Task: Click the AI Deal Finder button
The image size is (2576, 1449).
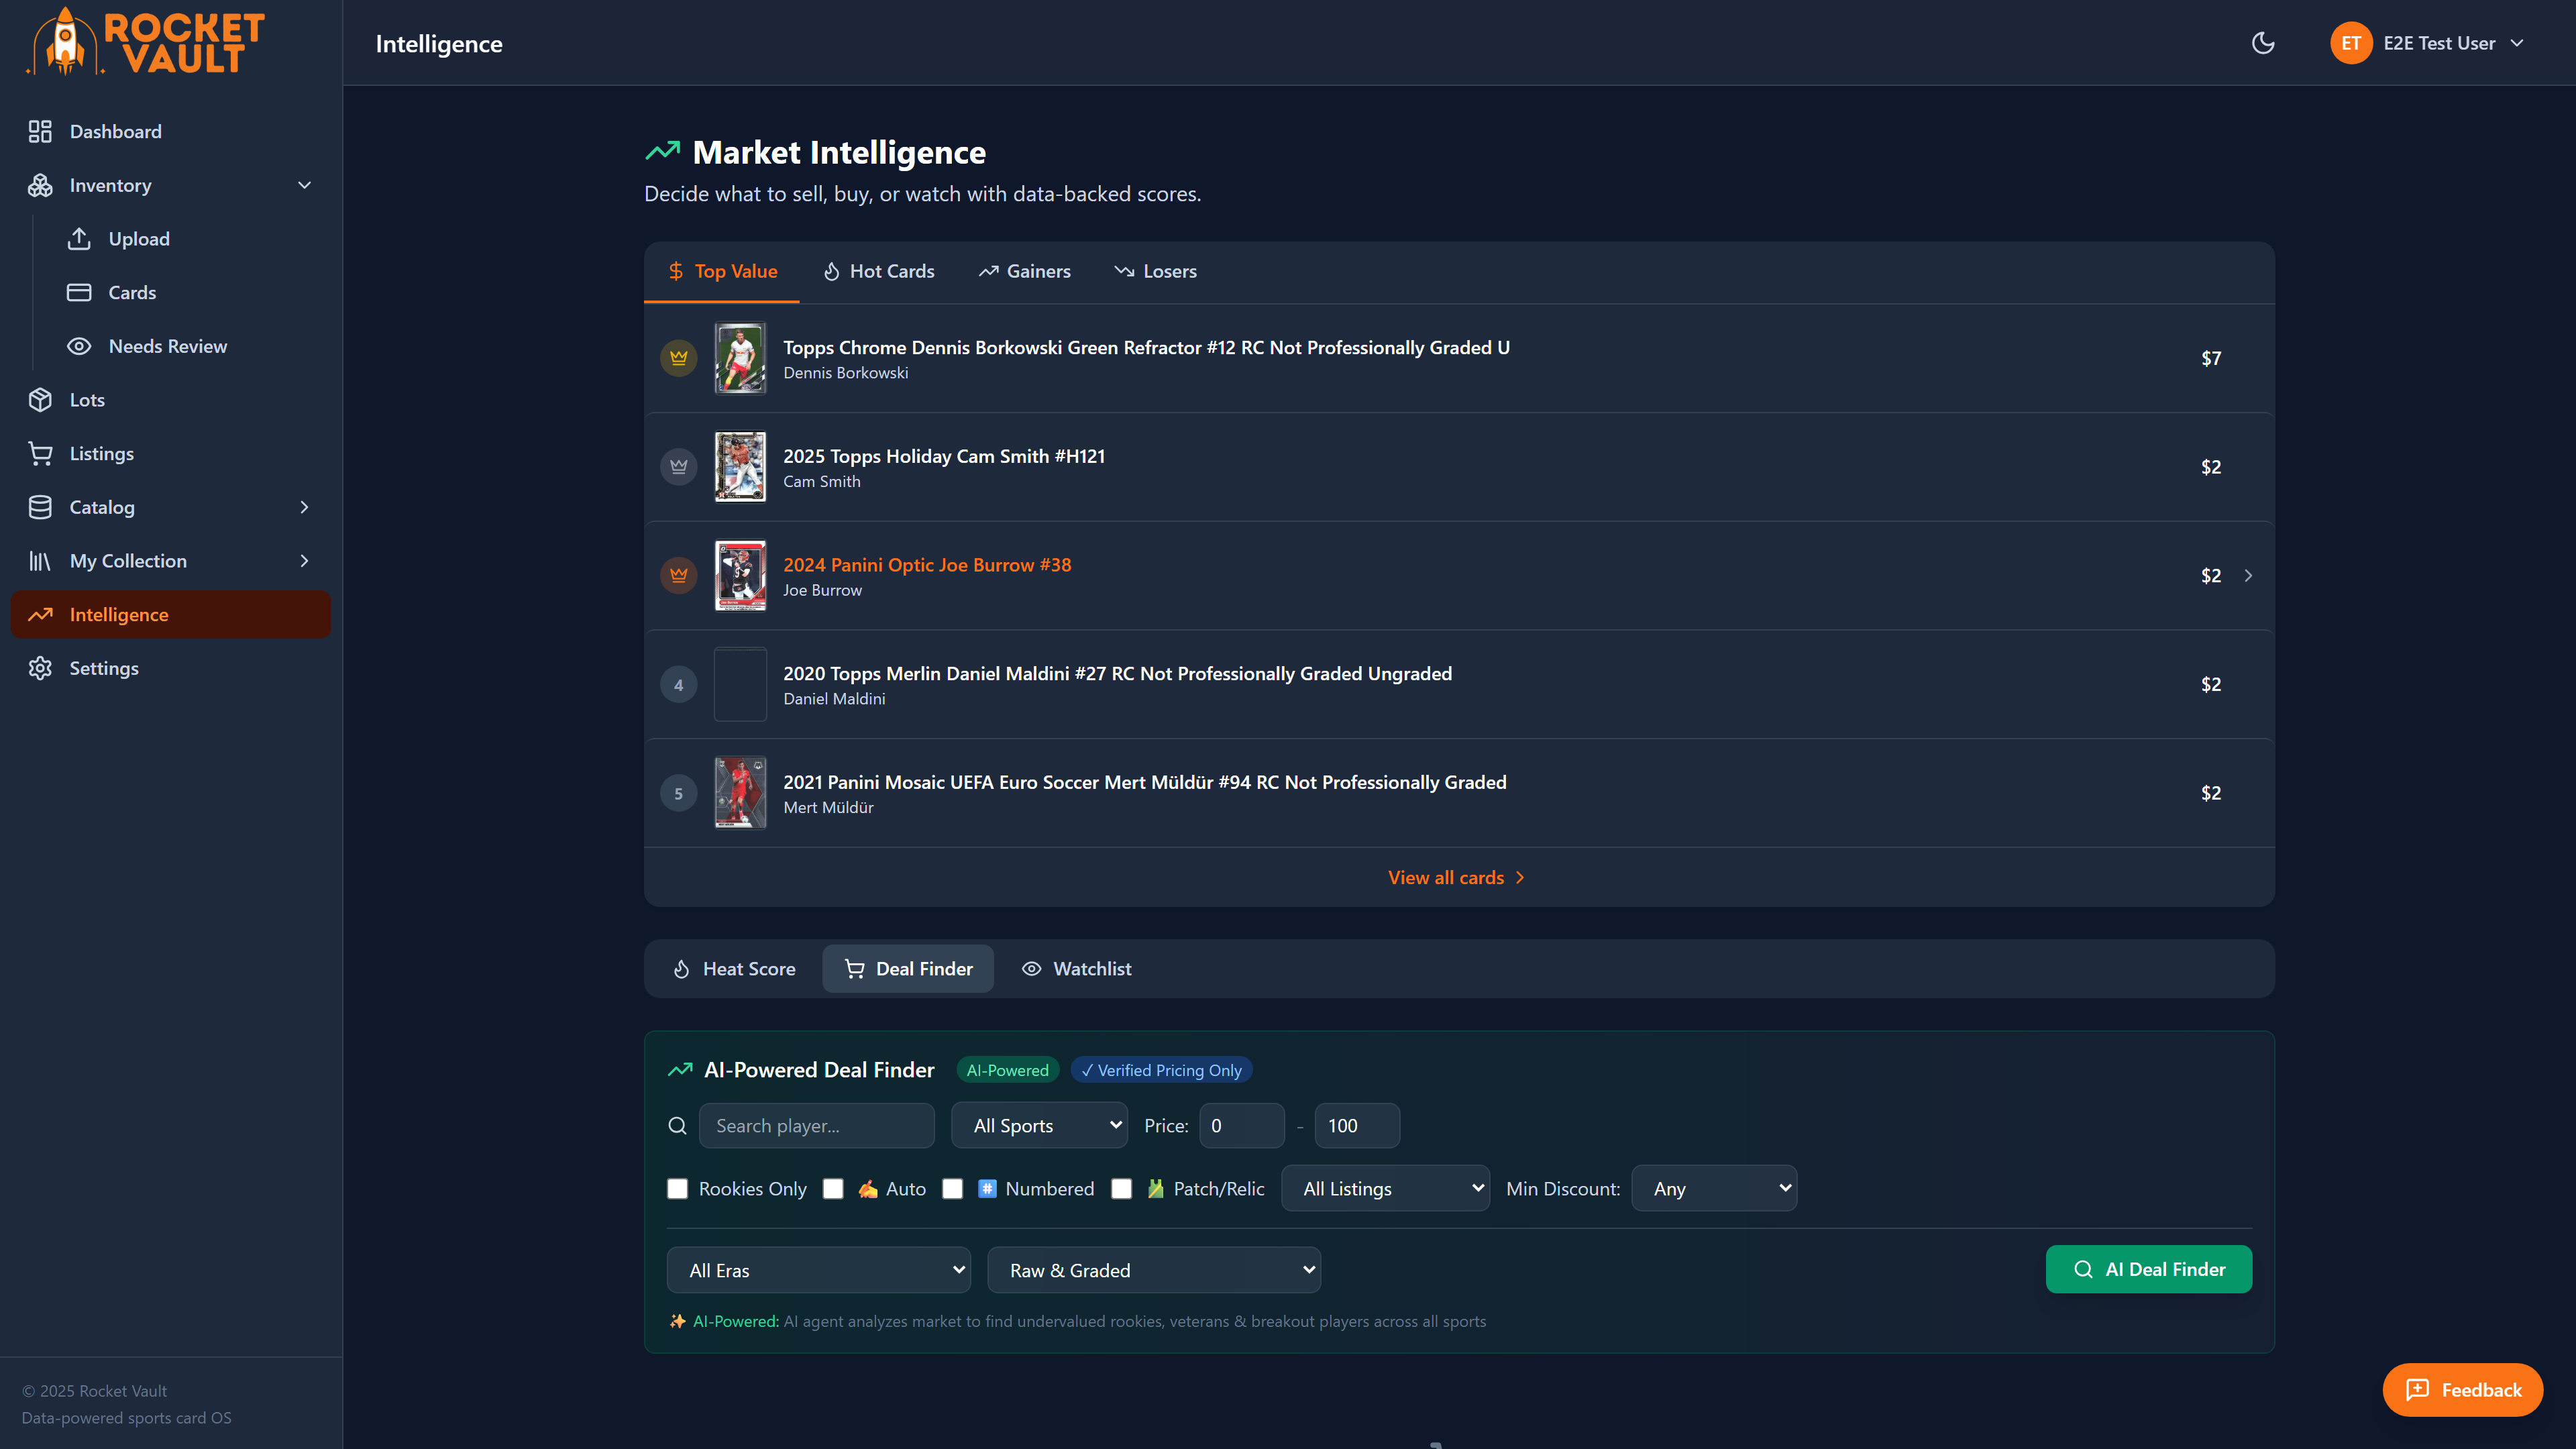Action: pyautogui.click(x=2148, y=1269)
